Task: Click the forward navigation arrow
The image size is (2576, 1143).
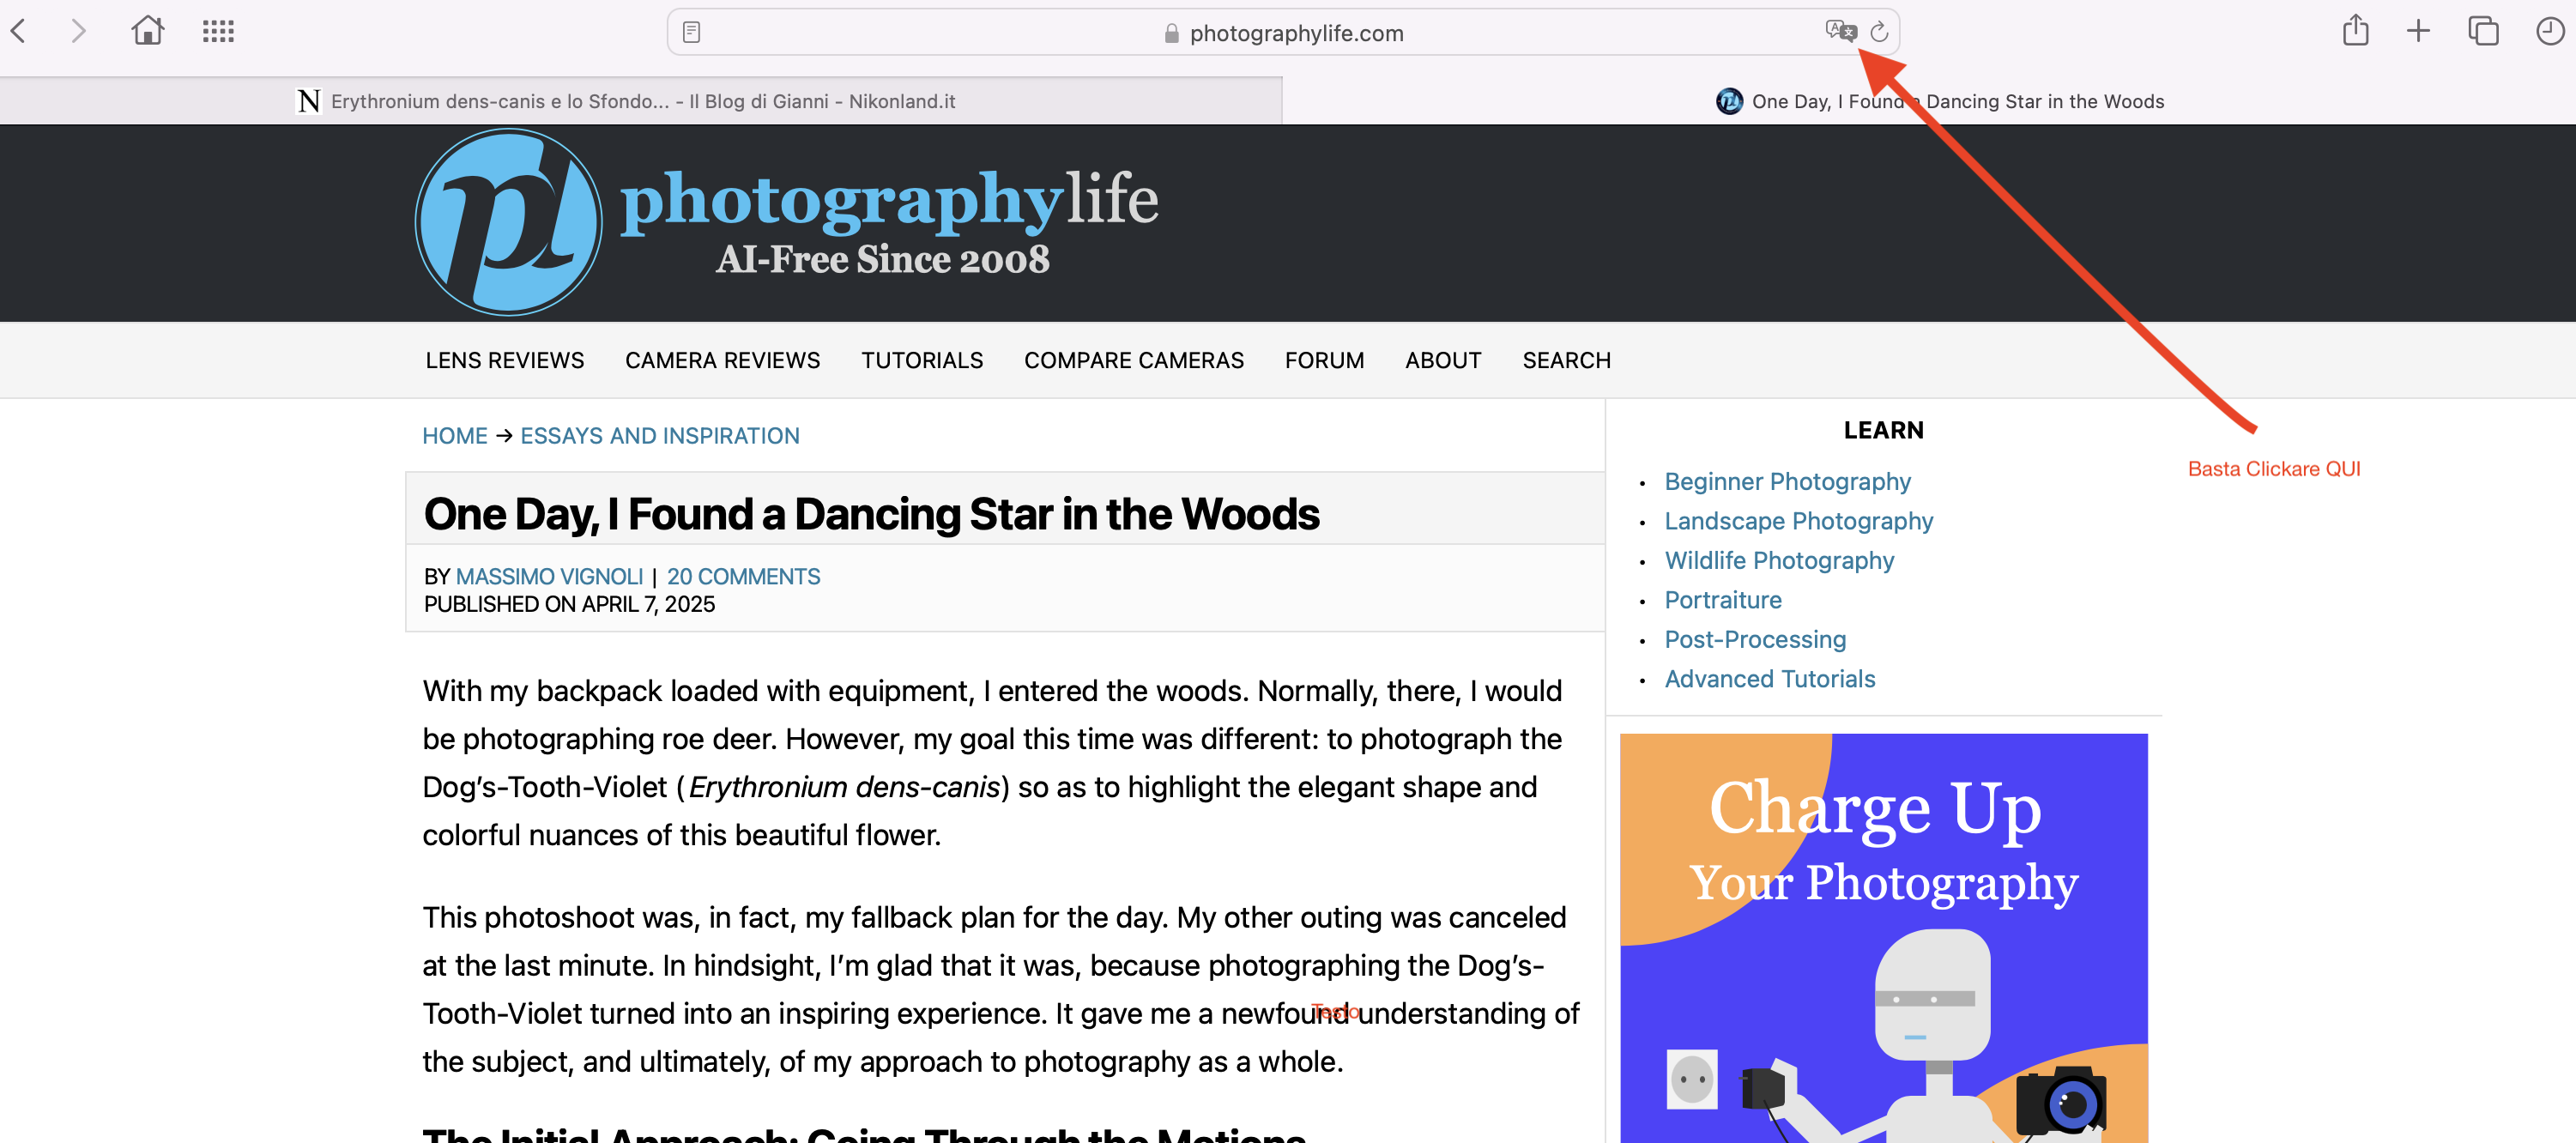Action: click(x=78, y=31)
